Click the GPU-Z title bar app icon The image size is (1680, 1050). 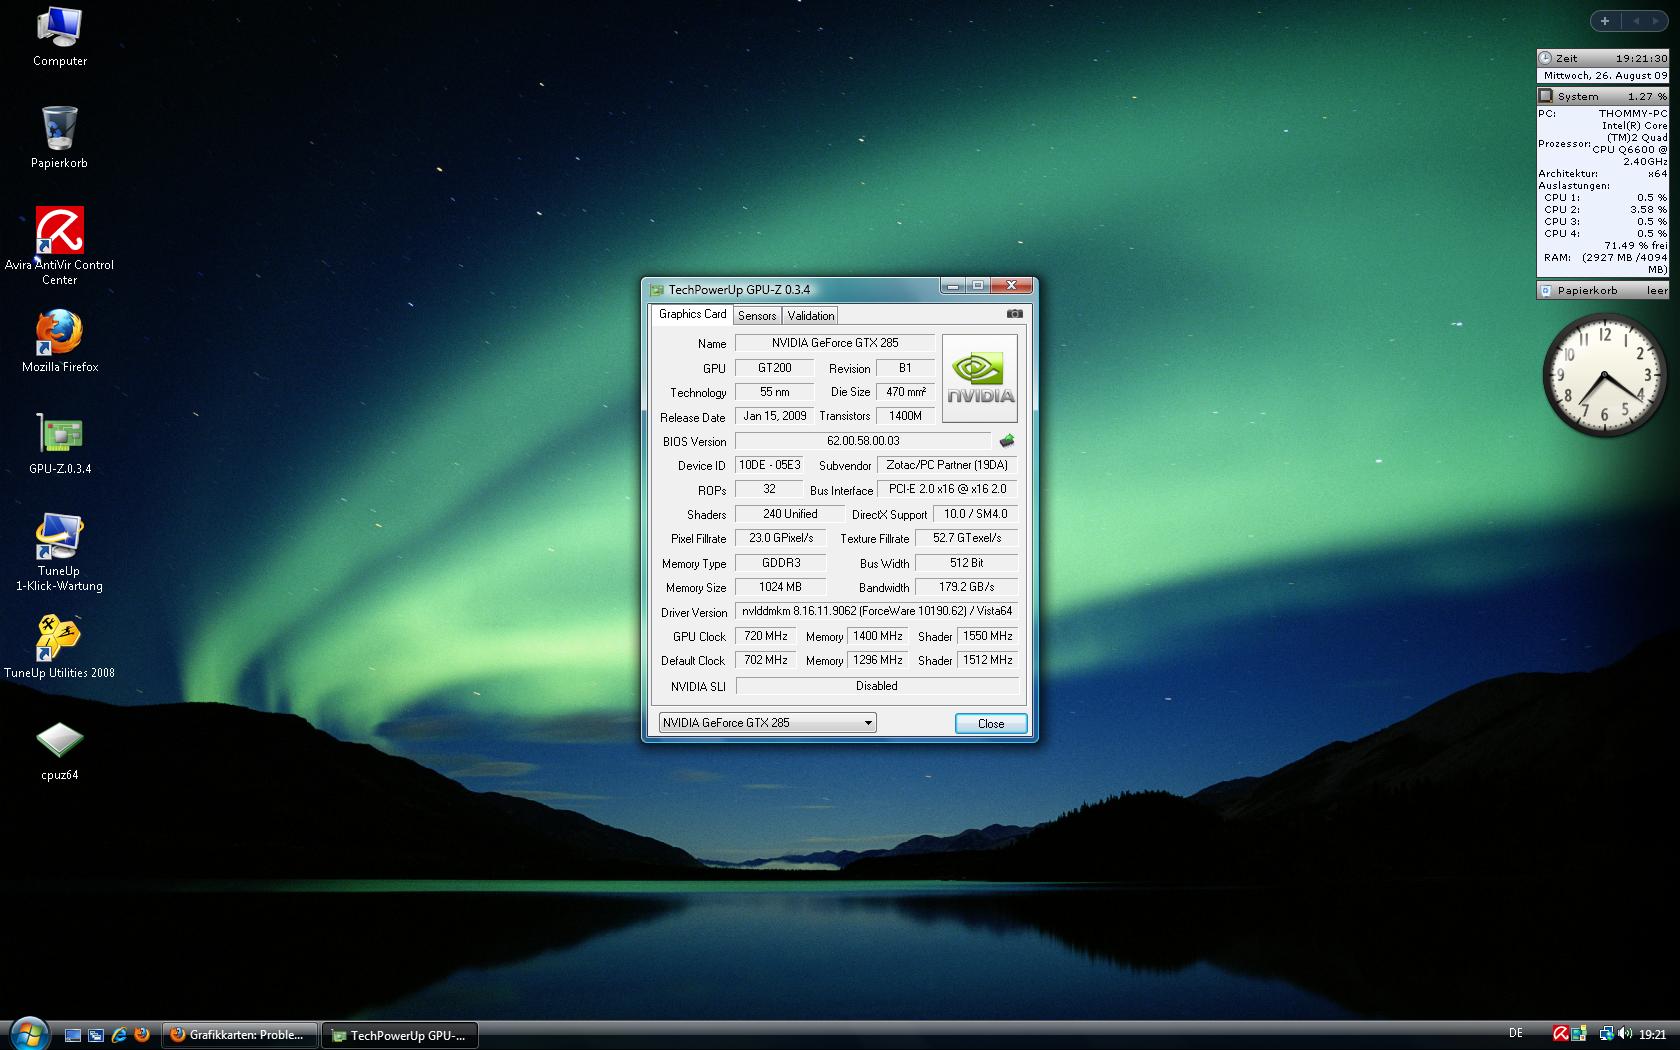657,290
